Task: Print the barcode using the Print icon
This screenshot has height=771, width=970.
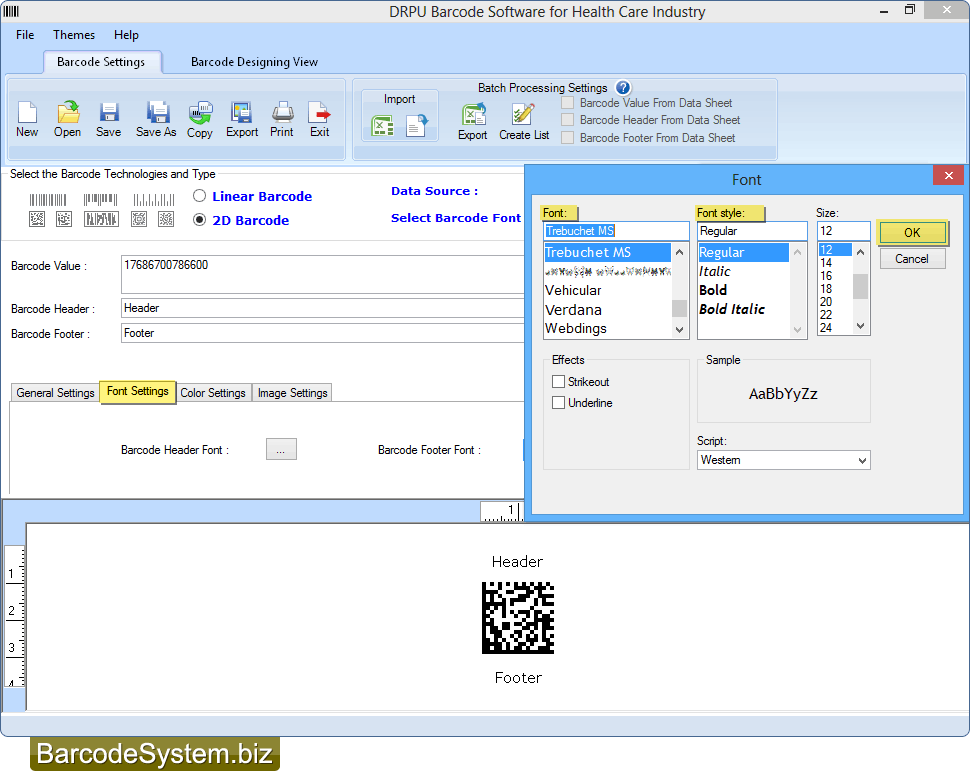Action: click(x=283, y=113)
